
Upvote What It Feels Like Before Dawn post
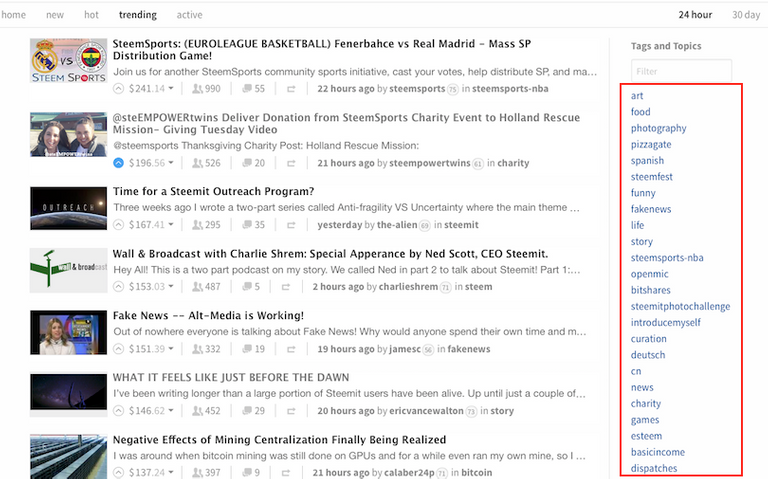coord(119,410)
